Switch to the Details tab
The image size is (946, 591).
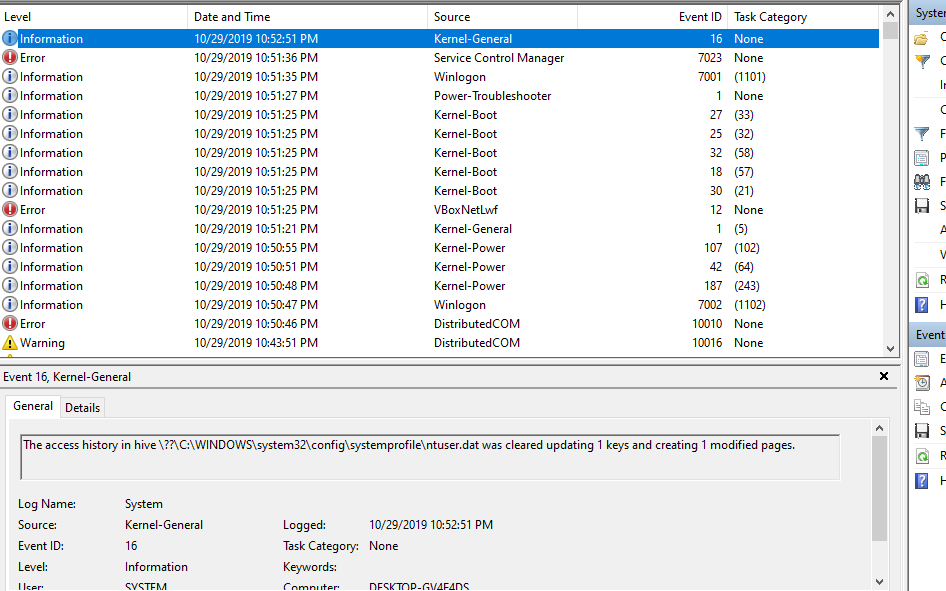click(82, 408)
